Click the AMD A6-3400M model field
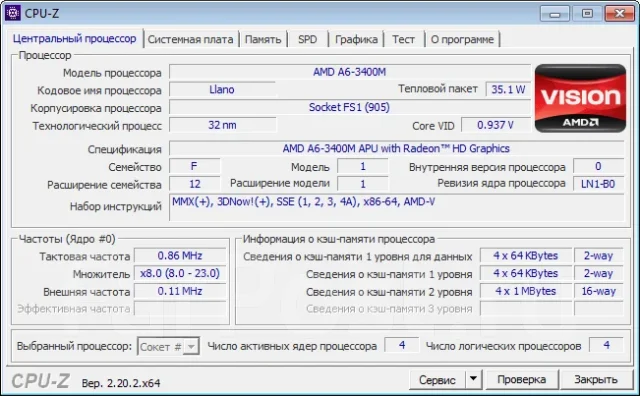This screenshot has height=396, width=640. click(350, 72)
